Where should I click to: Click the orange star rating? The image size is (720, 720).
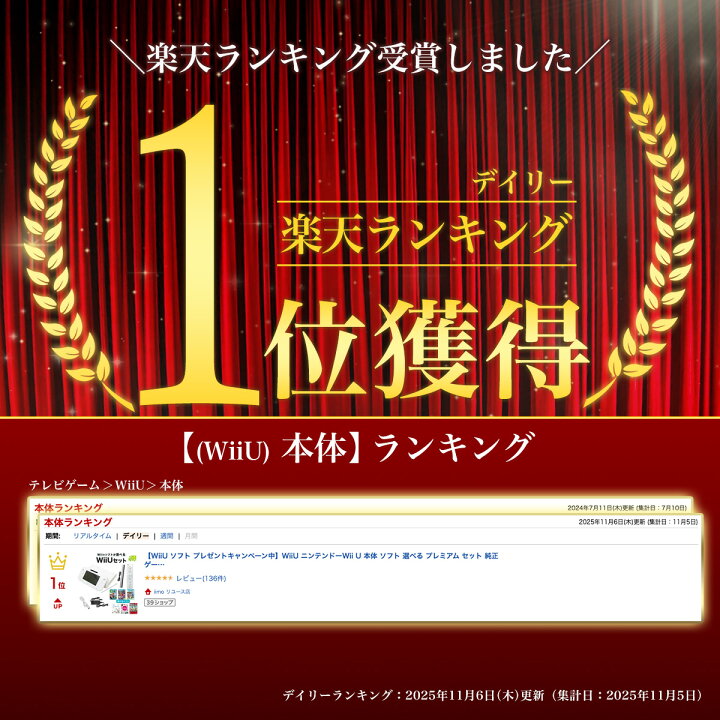(158, 578)
